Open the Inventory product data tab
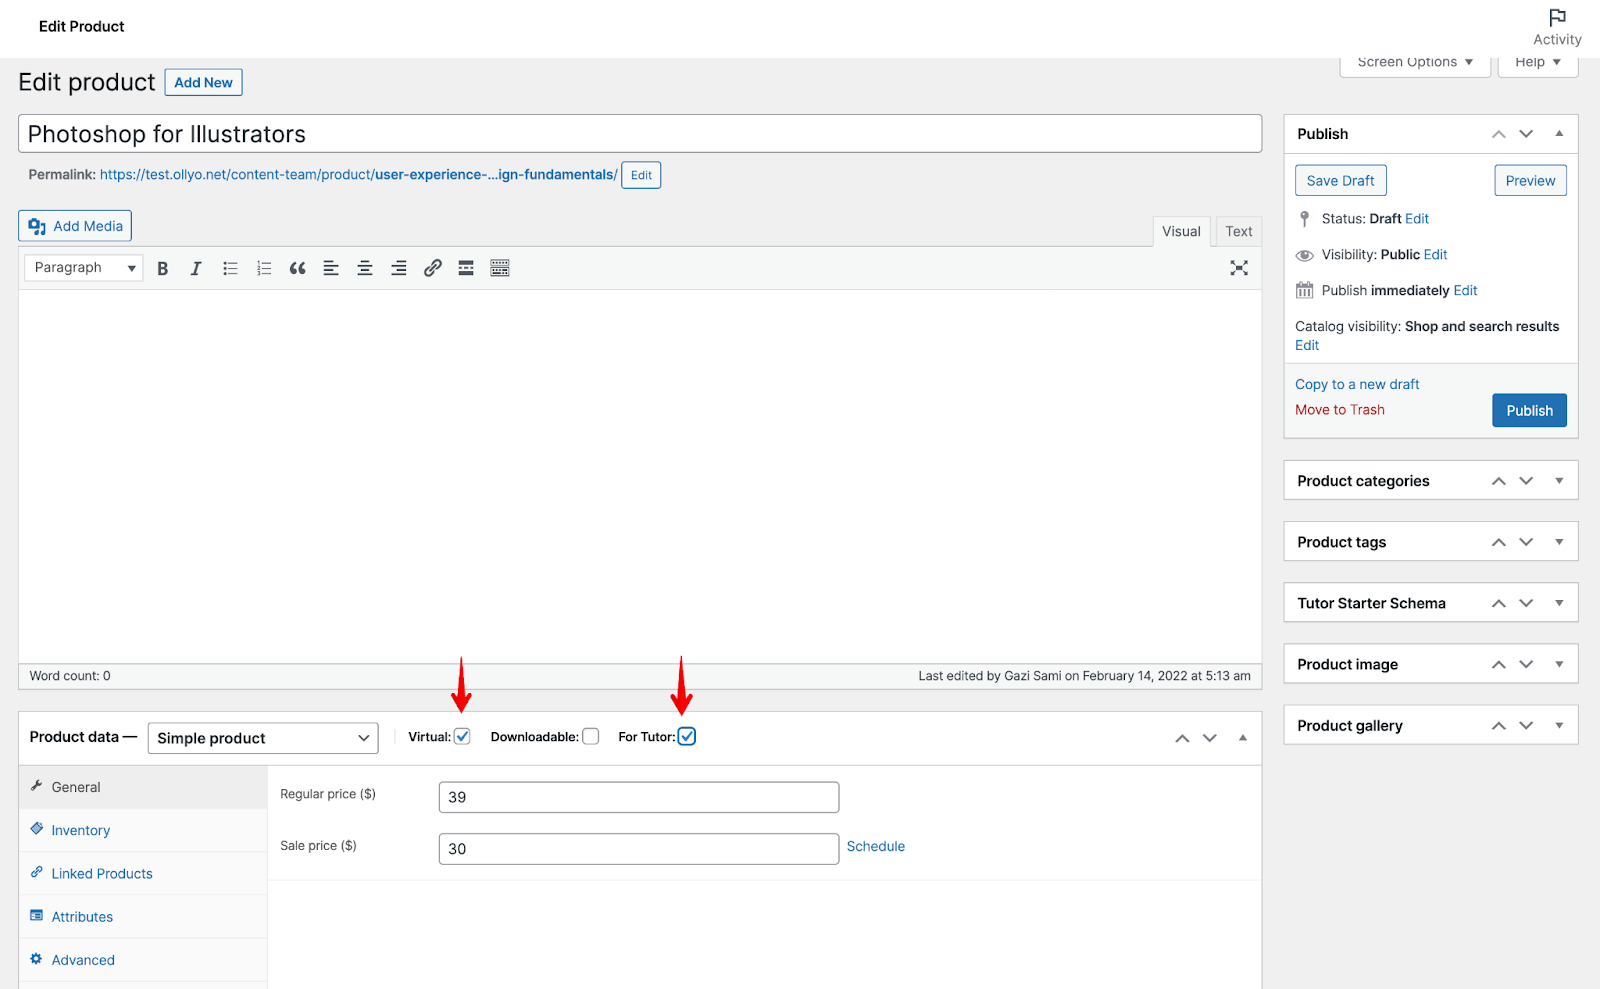The height and width of the screenshot is (989, 1600). click(x=143, y=830)
